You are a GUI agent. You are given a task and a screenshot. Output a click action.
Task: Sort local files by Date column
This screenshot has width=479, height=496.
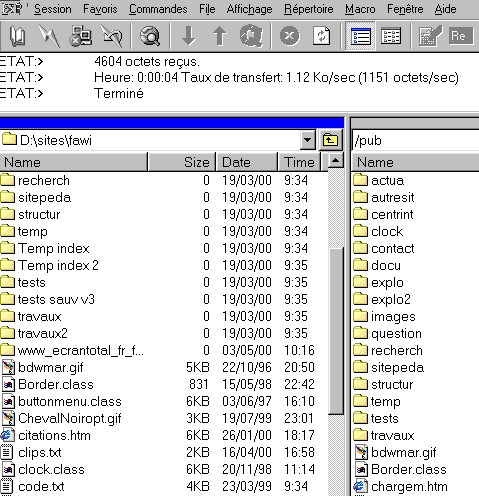pos(247,162)
